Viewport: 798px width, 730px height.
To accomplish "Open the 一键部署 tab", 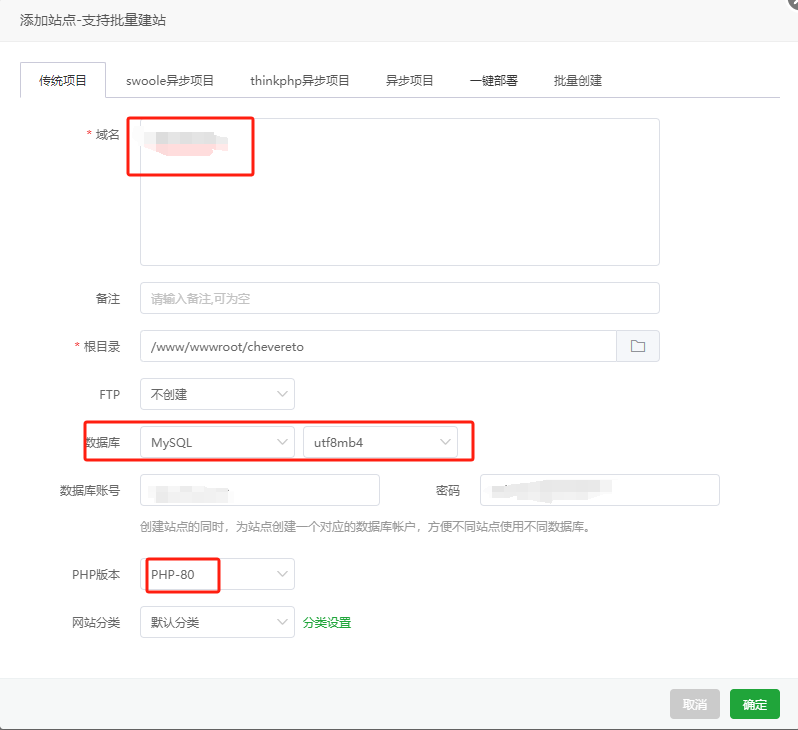I will tap(494, 80).
